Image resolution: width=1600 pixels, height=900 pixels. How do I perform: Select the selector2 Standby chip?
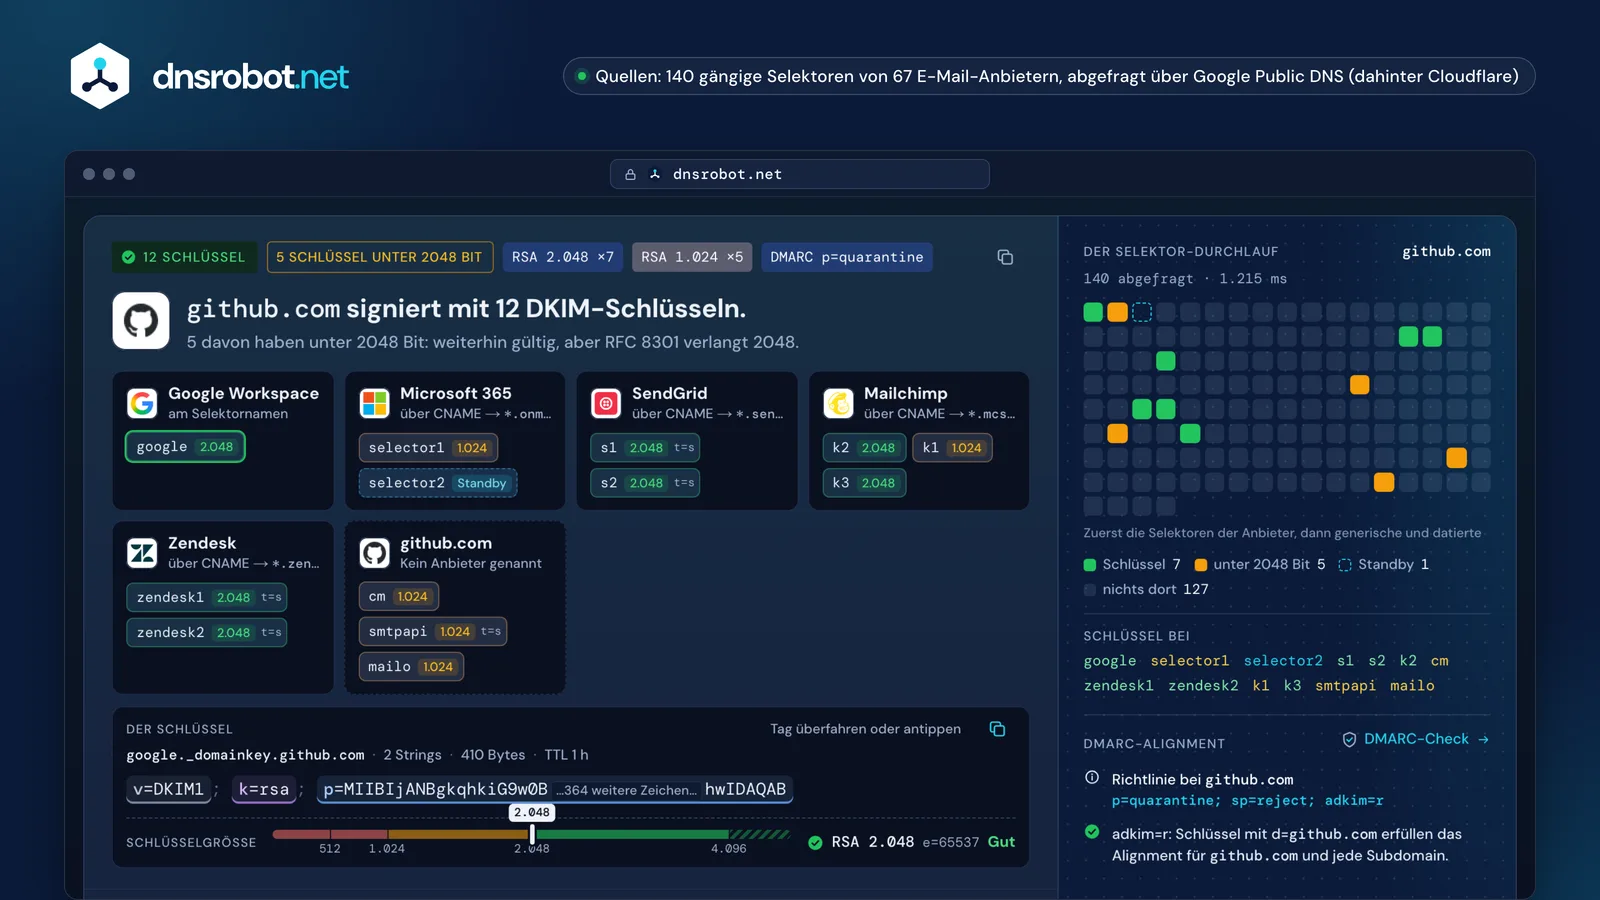pyautogui.click(x=438, y=483)
